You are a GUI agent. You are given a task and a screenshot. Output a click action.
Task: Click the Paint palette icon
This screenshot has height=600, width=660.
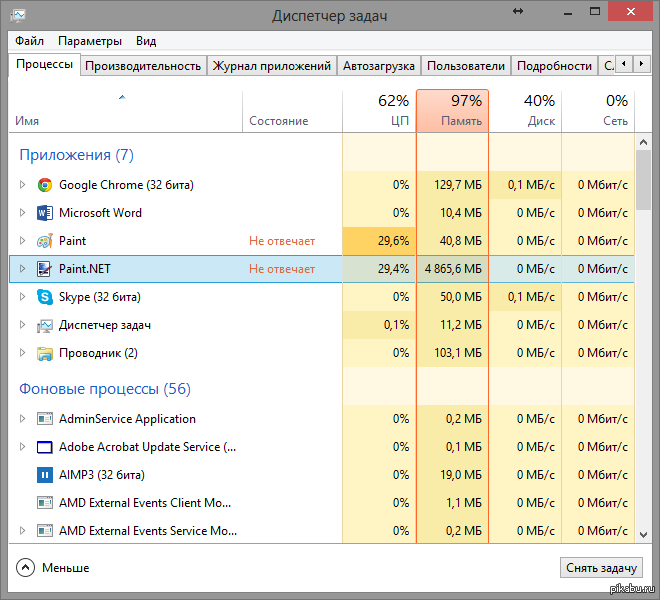tap(45, 241)
